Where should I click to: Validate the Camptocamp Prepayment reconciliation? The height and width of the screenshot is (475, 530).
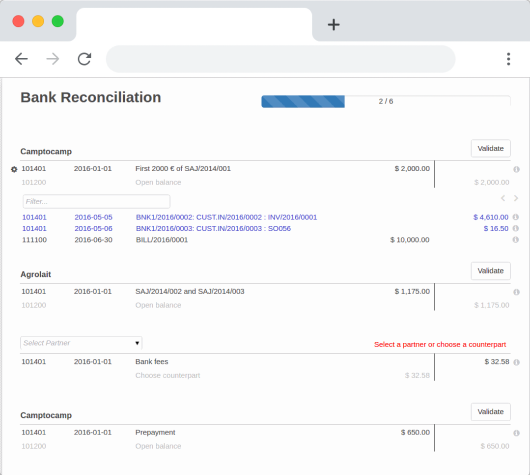[490, 412]
